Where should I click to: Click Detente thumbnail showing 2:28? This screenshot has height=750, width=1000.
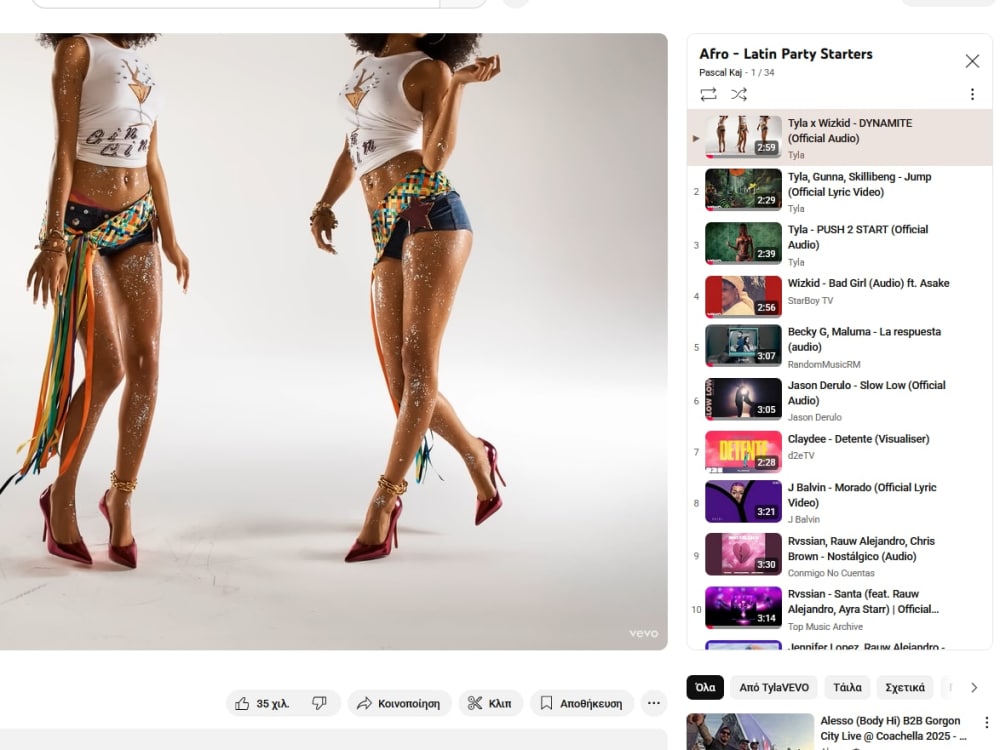(x=743, y=452)
